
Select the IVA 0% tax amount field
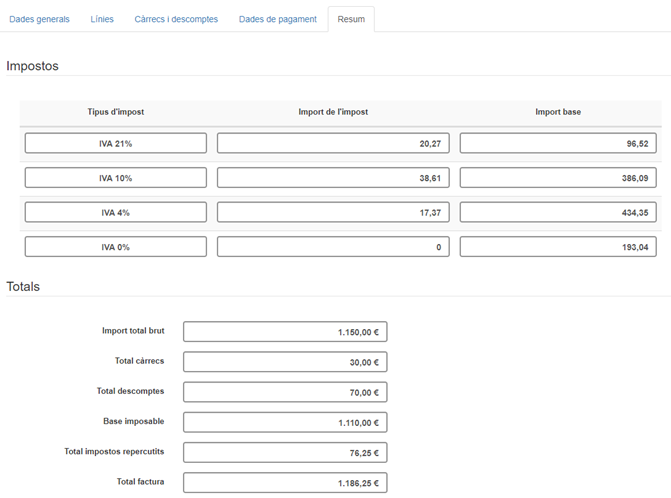coord(333,247)
